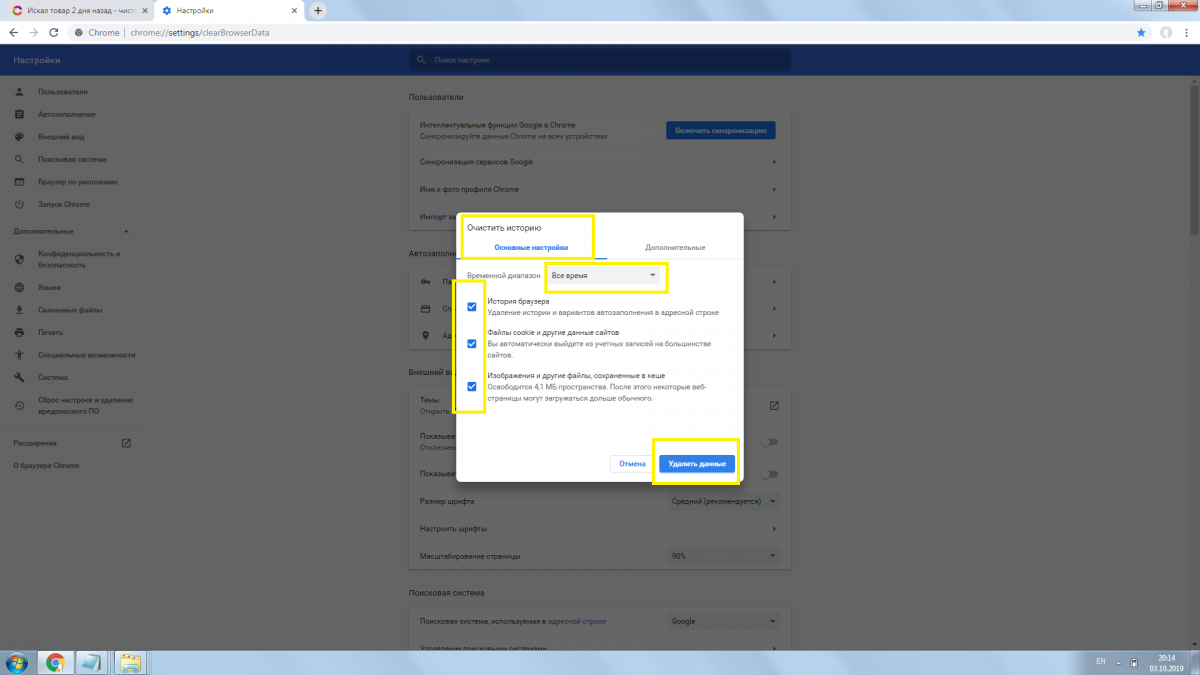Open the Временной диапазон dropdown Все время
The width and height of the screenshot is (1200, 675).
(605, 274)
